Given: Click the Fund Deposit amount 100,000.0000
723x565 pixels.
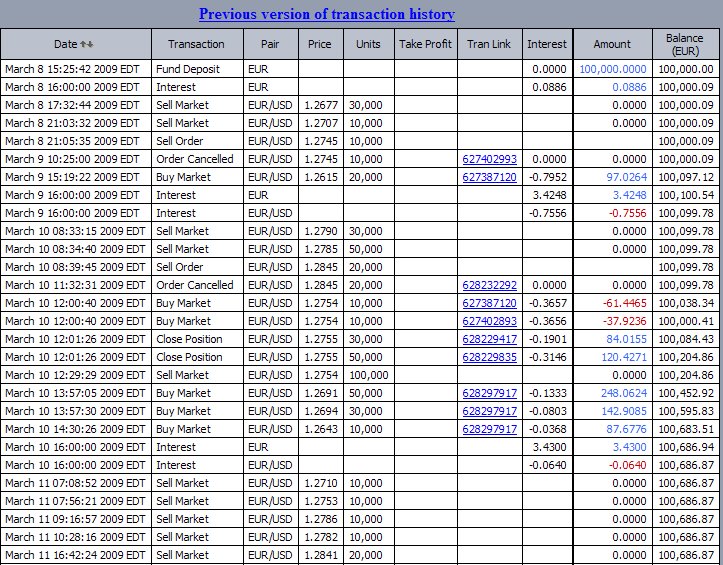Looking at the screenshot, I should coord(613,69).
